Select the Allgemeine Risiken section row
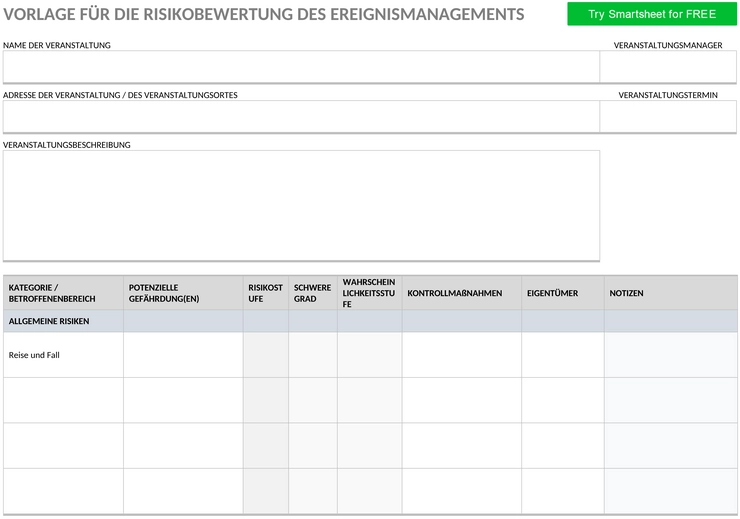The height and width of the screenshot is (519, 740). click(370, 321)
